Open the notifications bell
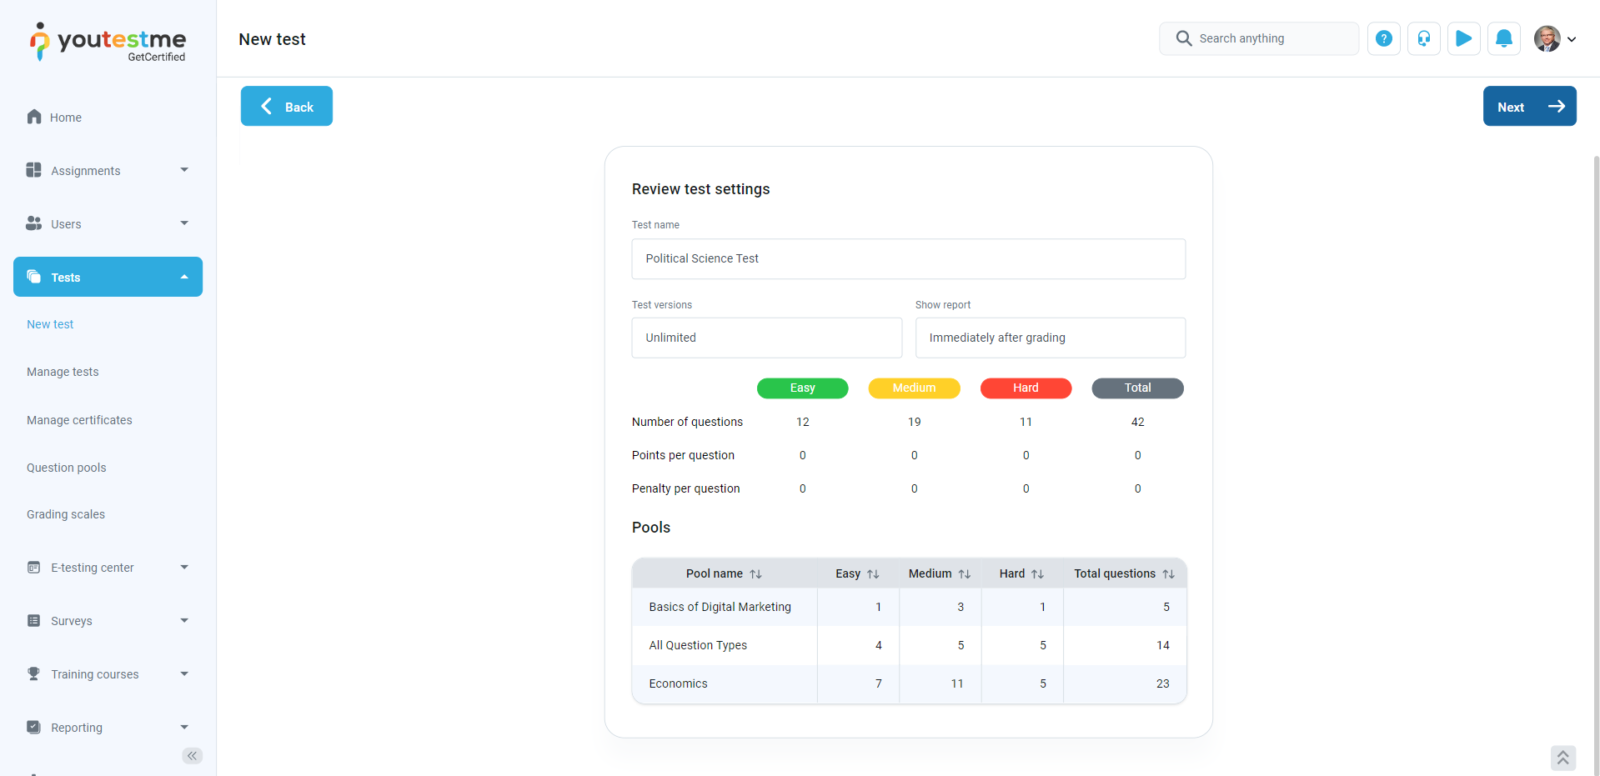The image size is (1600, 776). tap(1503, 39)
